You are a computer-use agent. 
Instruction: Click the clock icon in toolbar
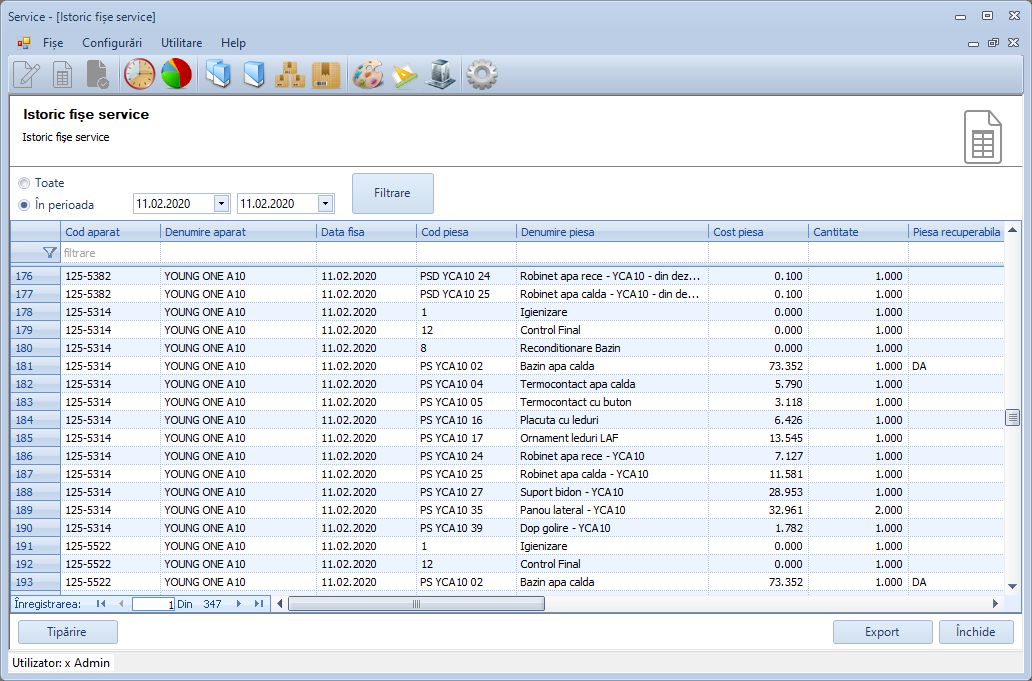click(x=139, y=75)
